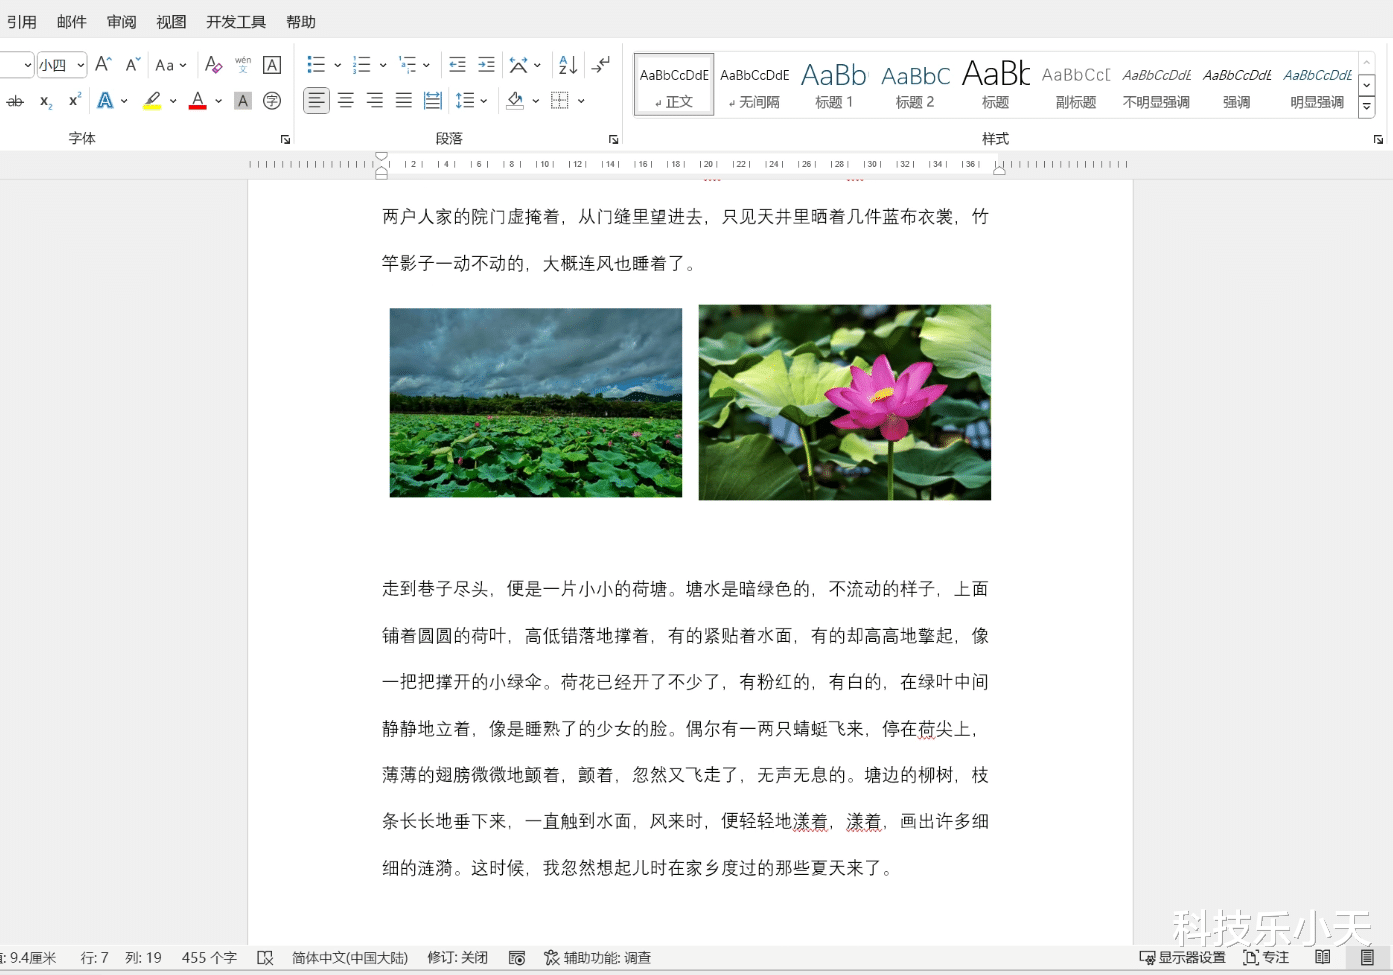Switch to the 视图 tab
The height and width of the screenshot is (975, 1393).
171,22
